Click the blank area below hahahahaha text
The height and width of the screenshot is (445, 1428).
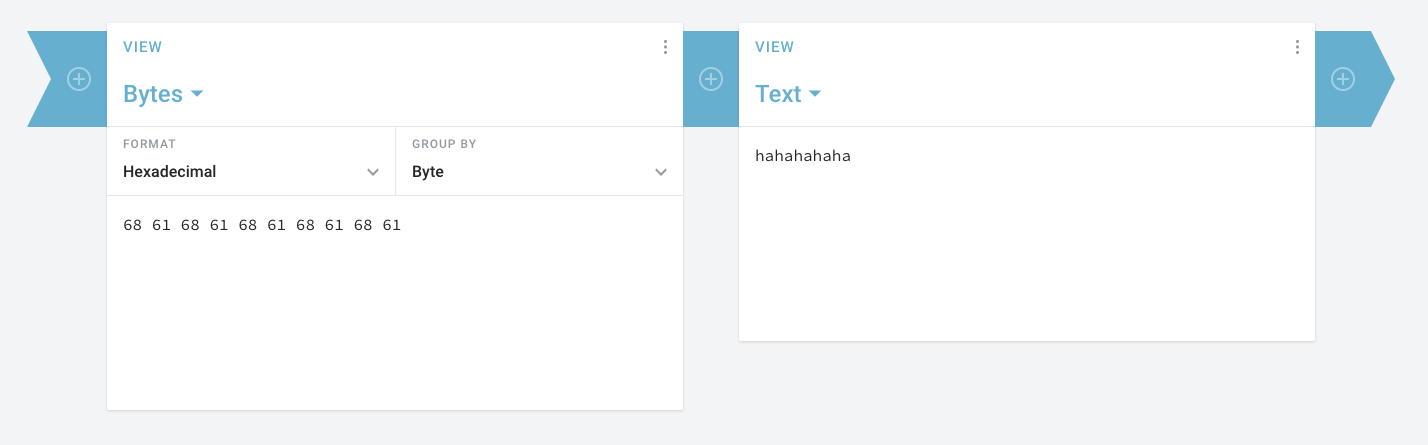[x=1027, y=255]
